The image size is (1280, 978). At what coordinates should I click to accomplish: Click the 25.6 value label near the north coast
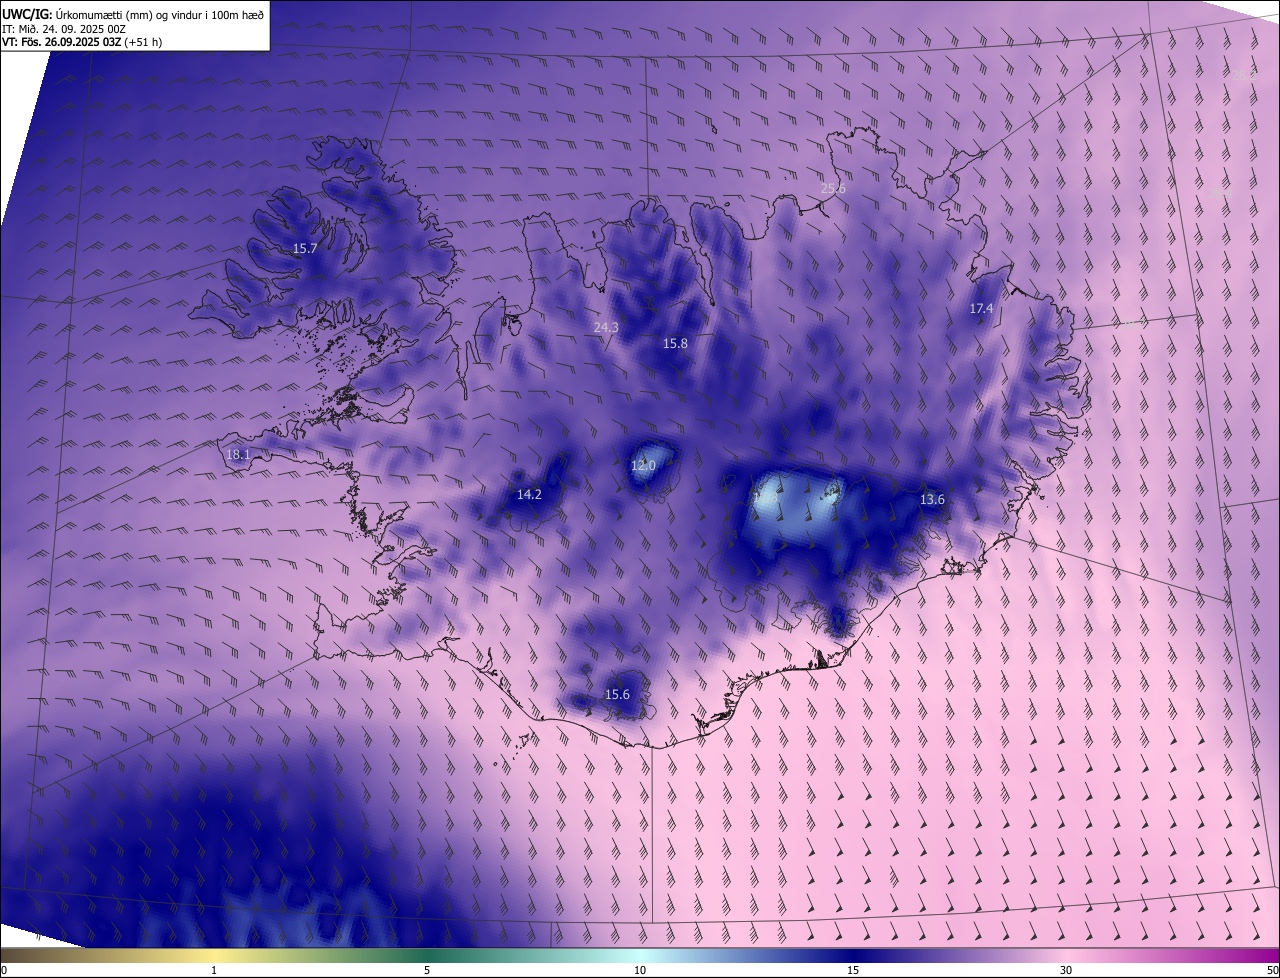point(833,188)
